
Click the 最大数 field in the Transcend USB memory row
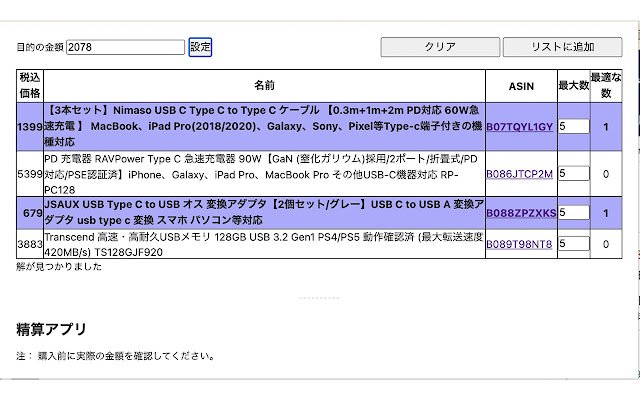pyautogui.click(x=574, y=244)
